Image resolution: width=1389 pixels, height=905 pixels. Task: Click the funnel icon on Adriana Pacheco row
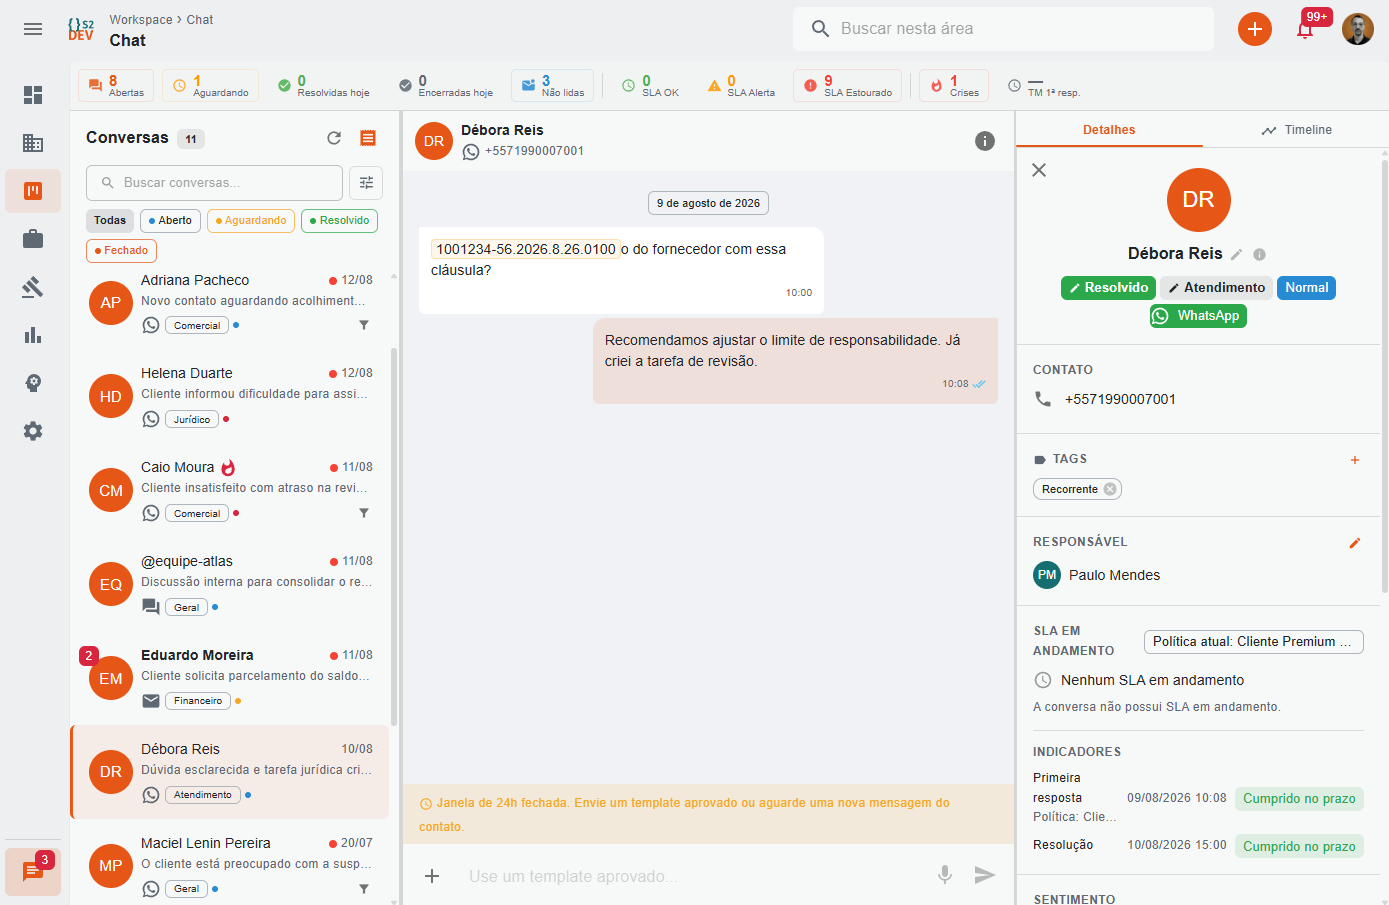click(x=364, y=325)
